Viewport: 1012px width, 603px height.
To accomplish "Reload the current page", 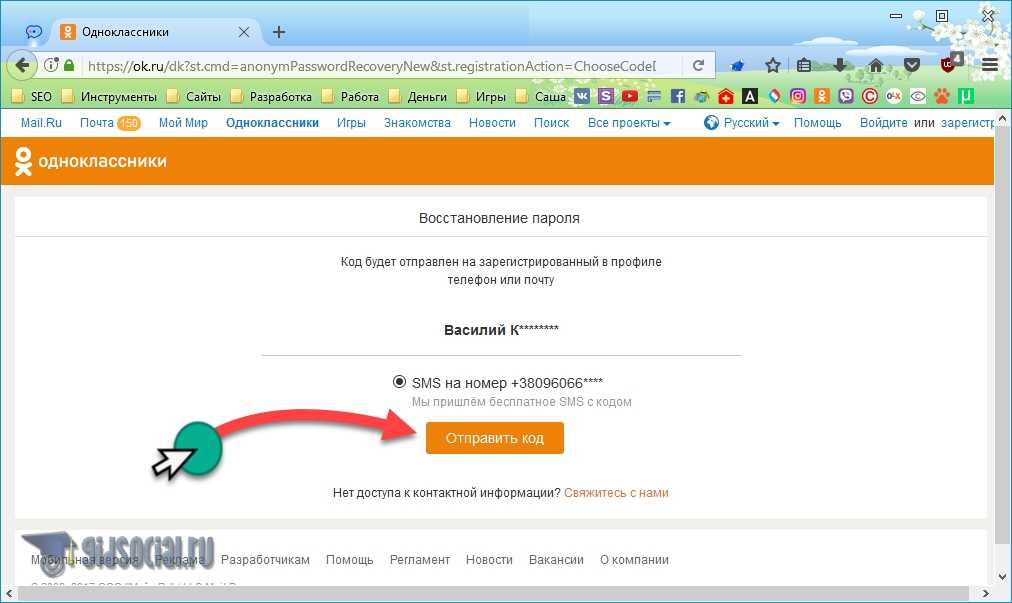I will point(699,66).
